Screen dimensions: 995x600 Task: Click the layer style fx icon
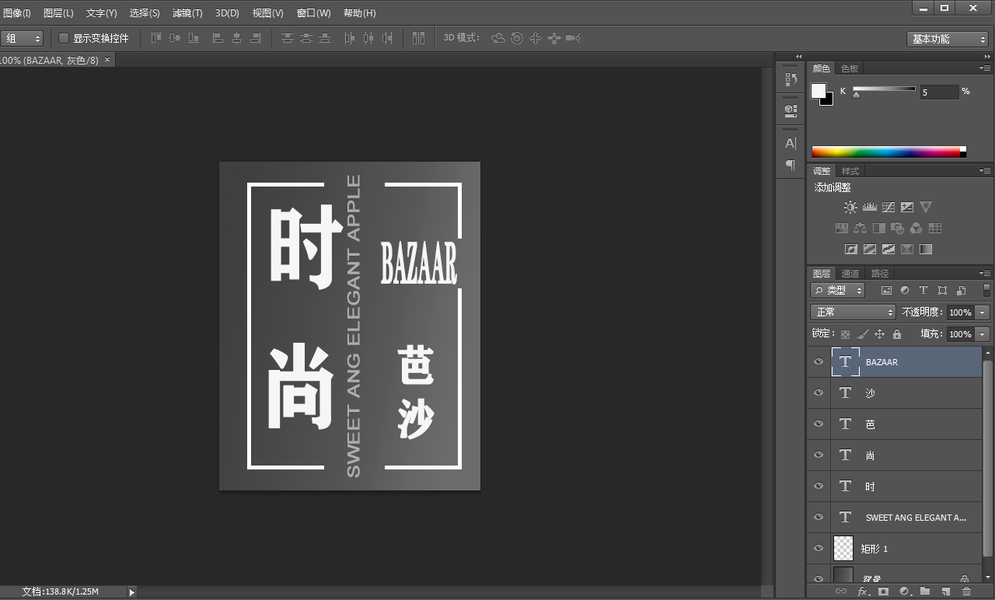click(x=862, y=591)
